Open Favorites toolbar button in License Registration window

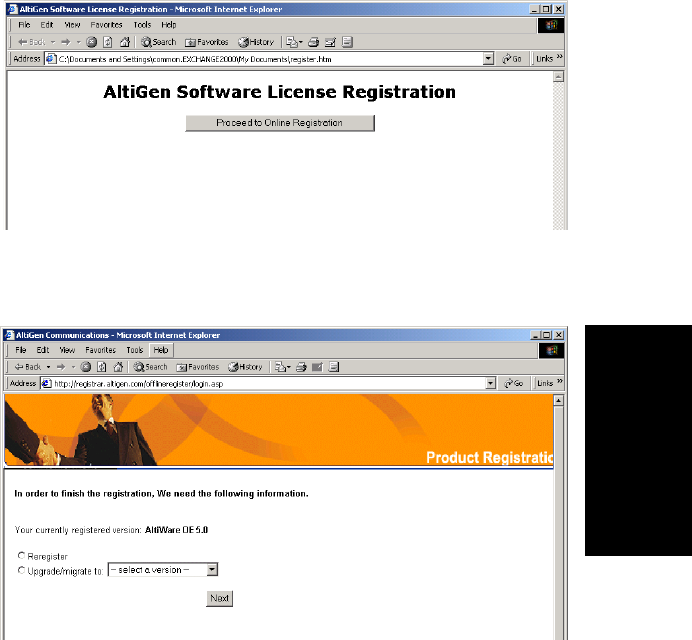point(207,42)
